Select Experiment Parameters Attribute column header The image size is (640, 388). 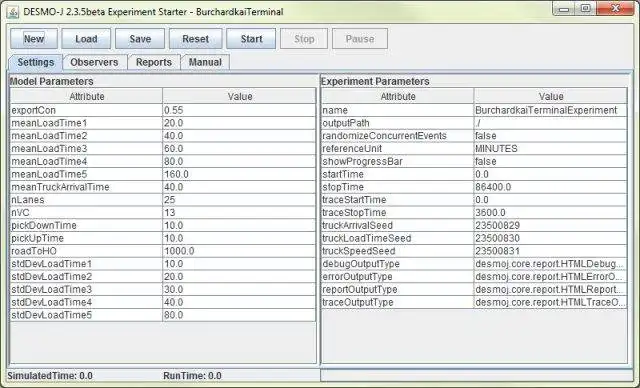[x=398, y=96]
